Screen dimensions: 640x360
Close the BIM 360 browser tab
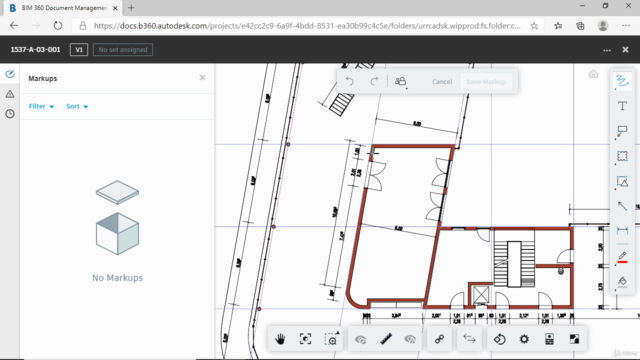[115, 8]
